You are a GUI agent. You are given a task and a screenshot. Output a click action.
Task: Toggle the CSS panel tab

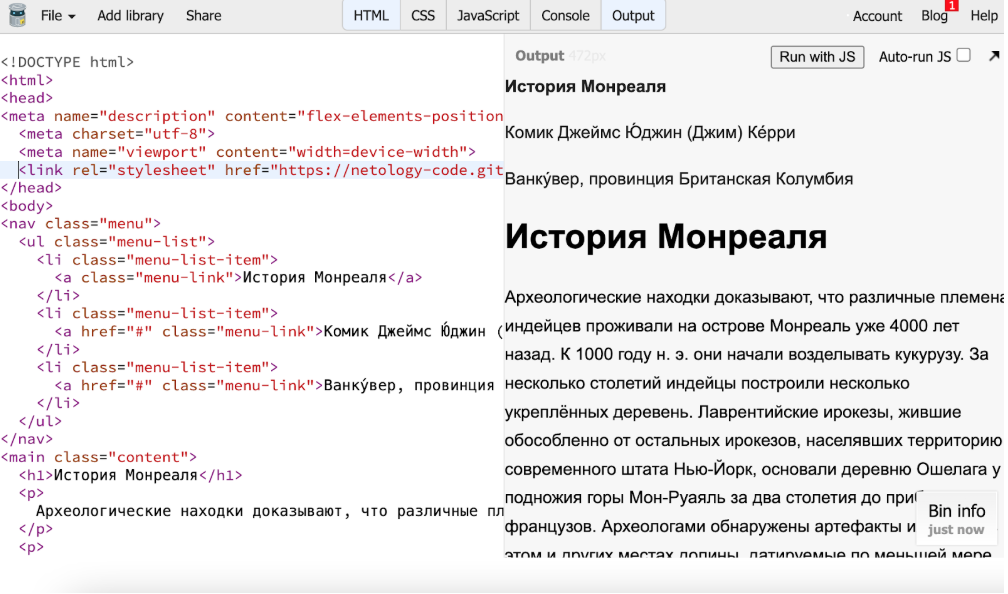click(422, 15)
